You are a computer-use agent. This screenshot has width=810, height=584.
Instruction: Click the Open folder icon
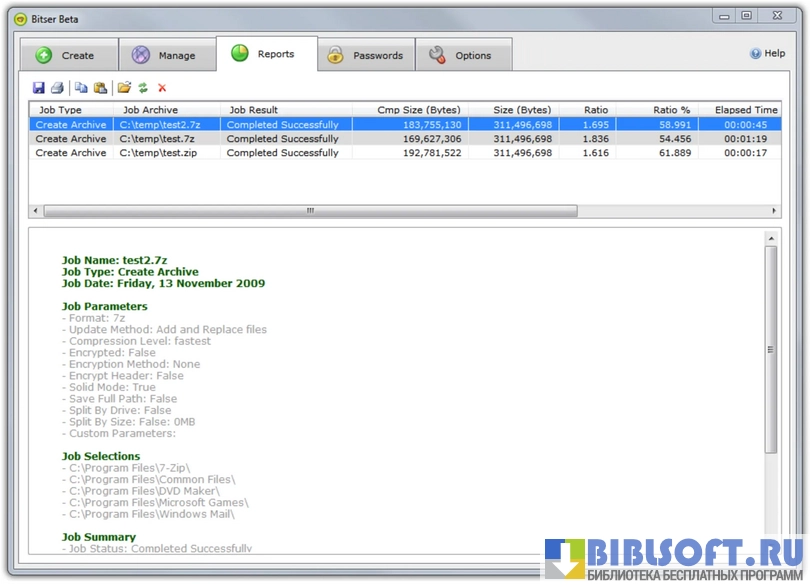click(124, 88)
